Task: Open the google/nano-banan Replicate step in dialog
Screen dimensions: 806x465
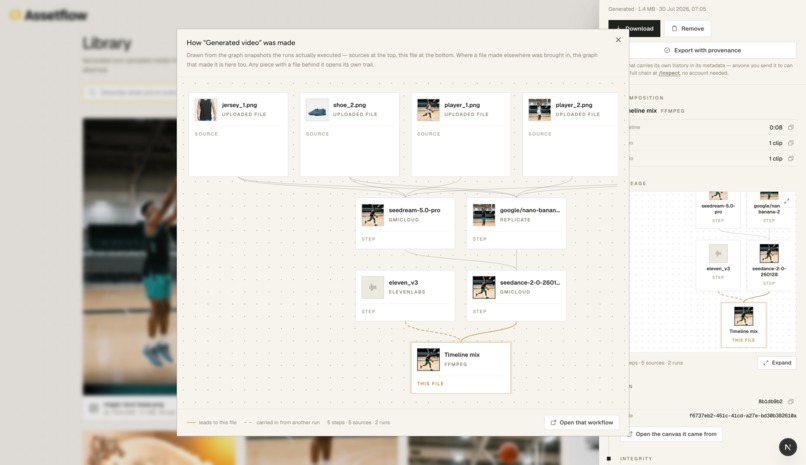Action: pyautogui.click(x=517, y=224)
